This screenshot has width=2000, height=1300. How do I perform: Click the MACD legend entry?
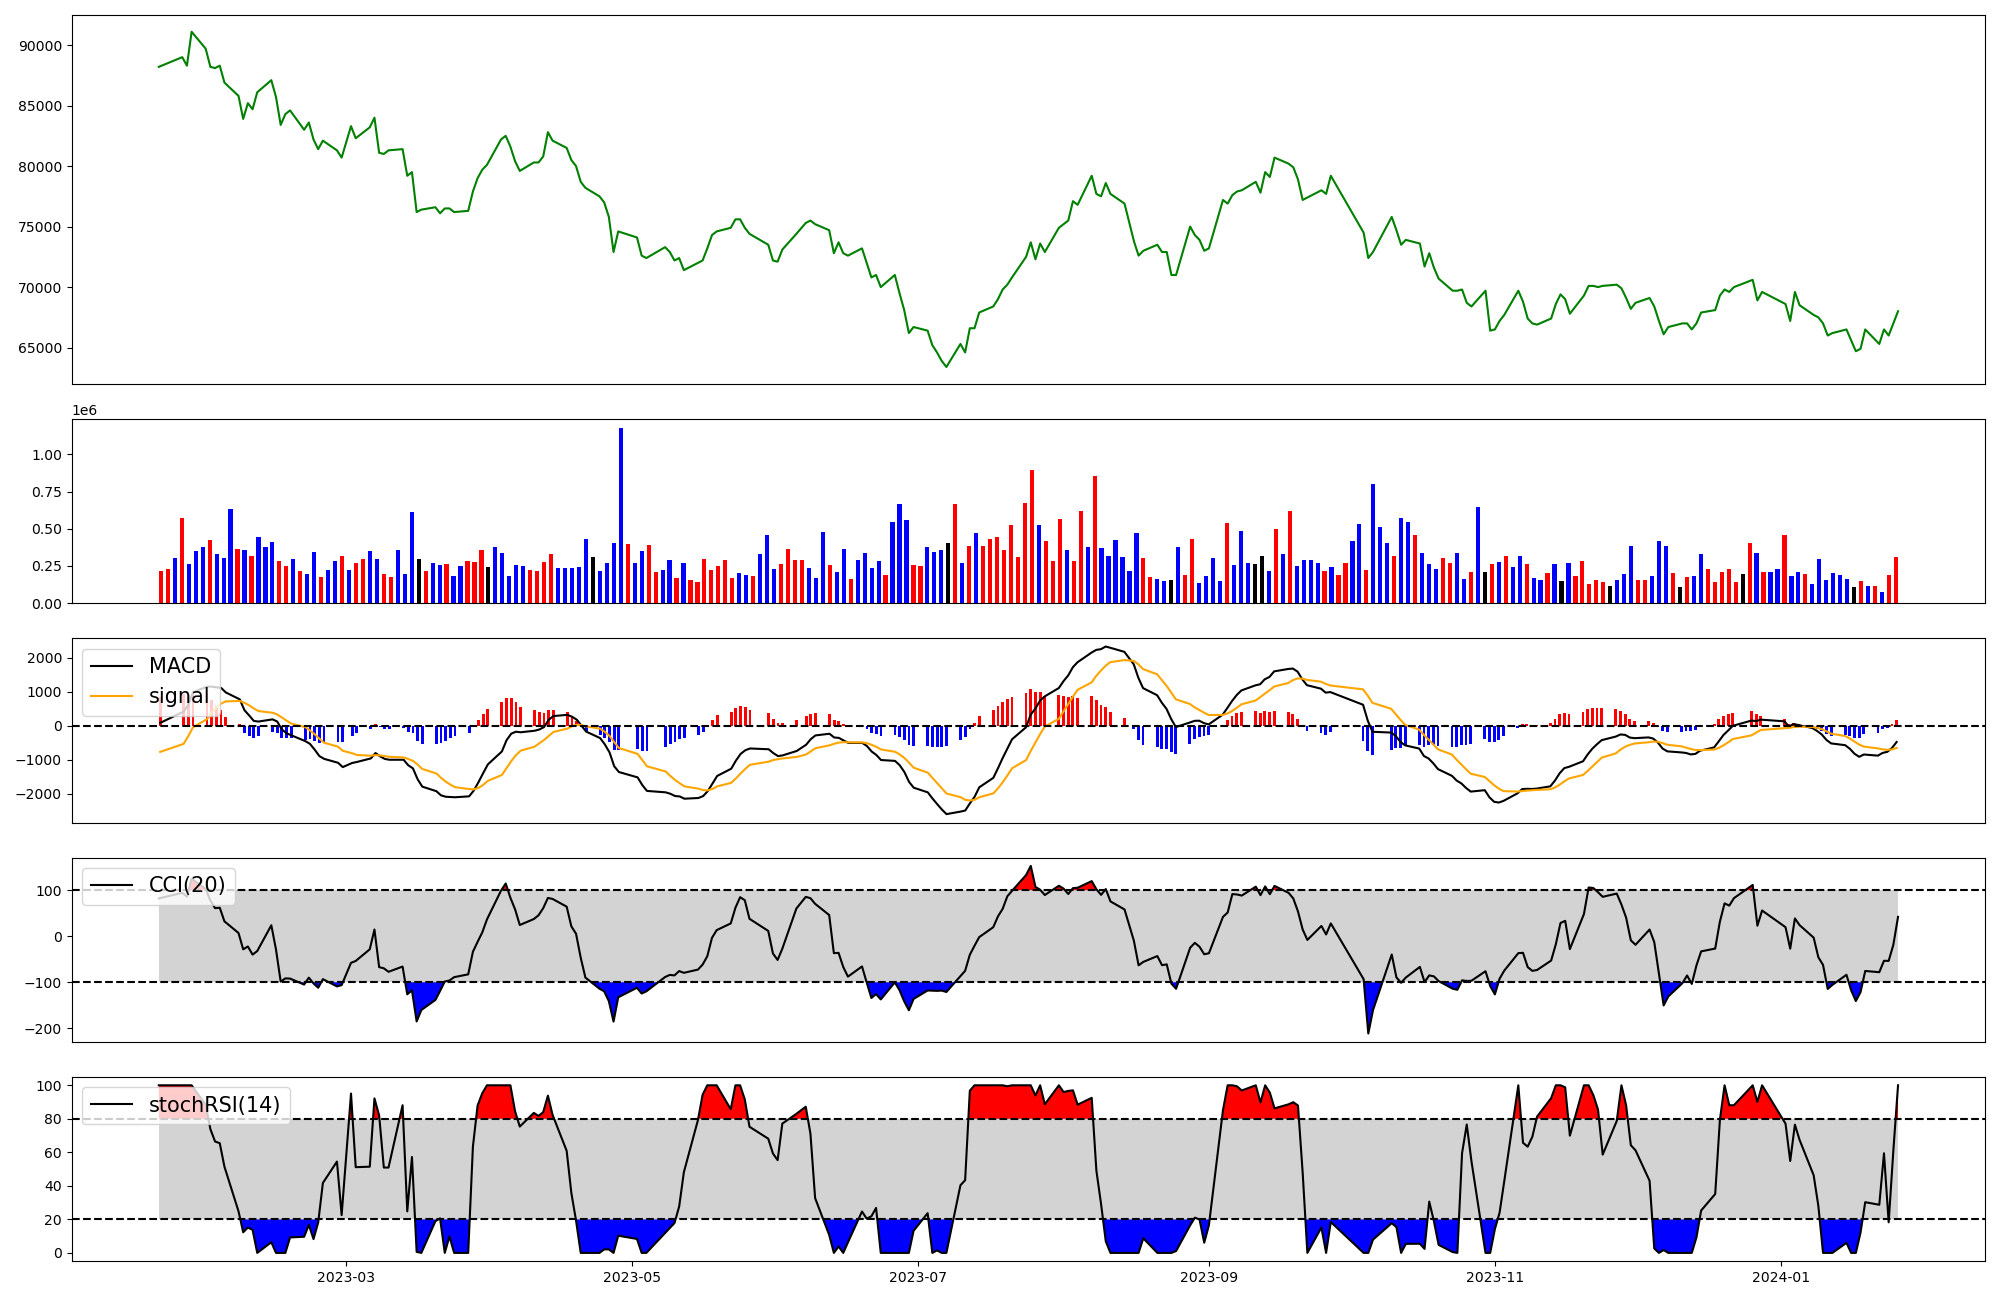tap(179, 666)
